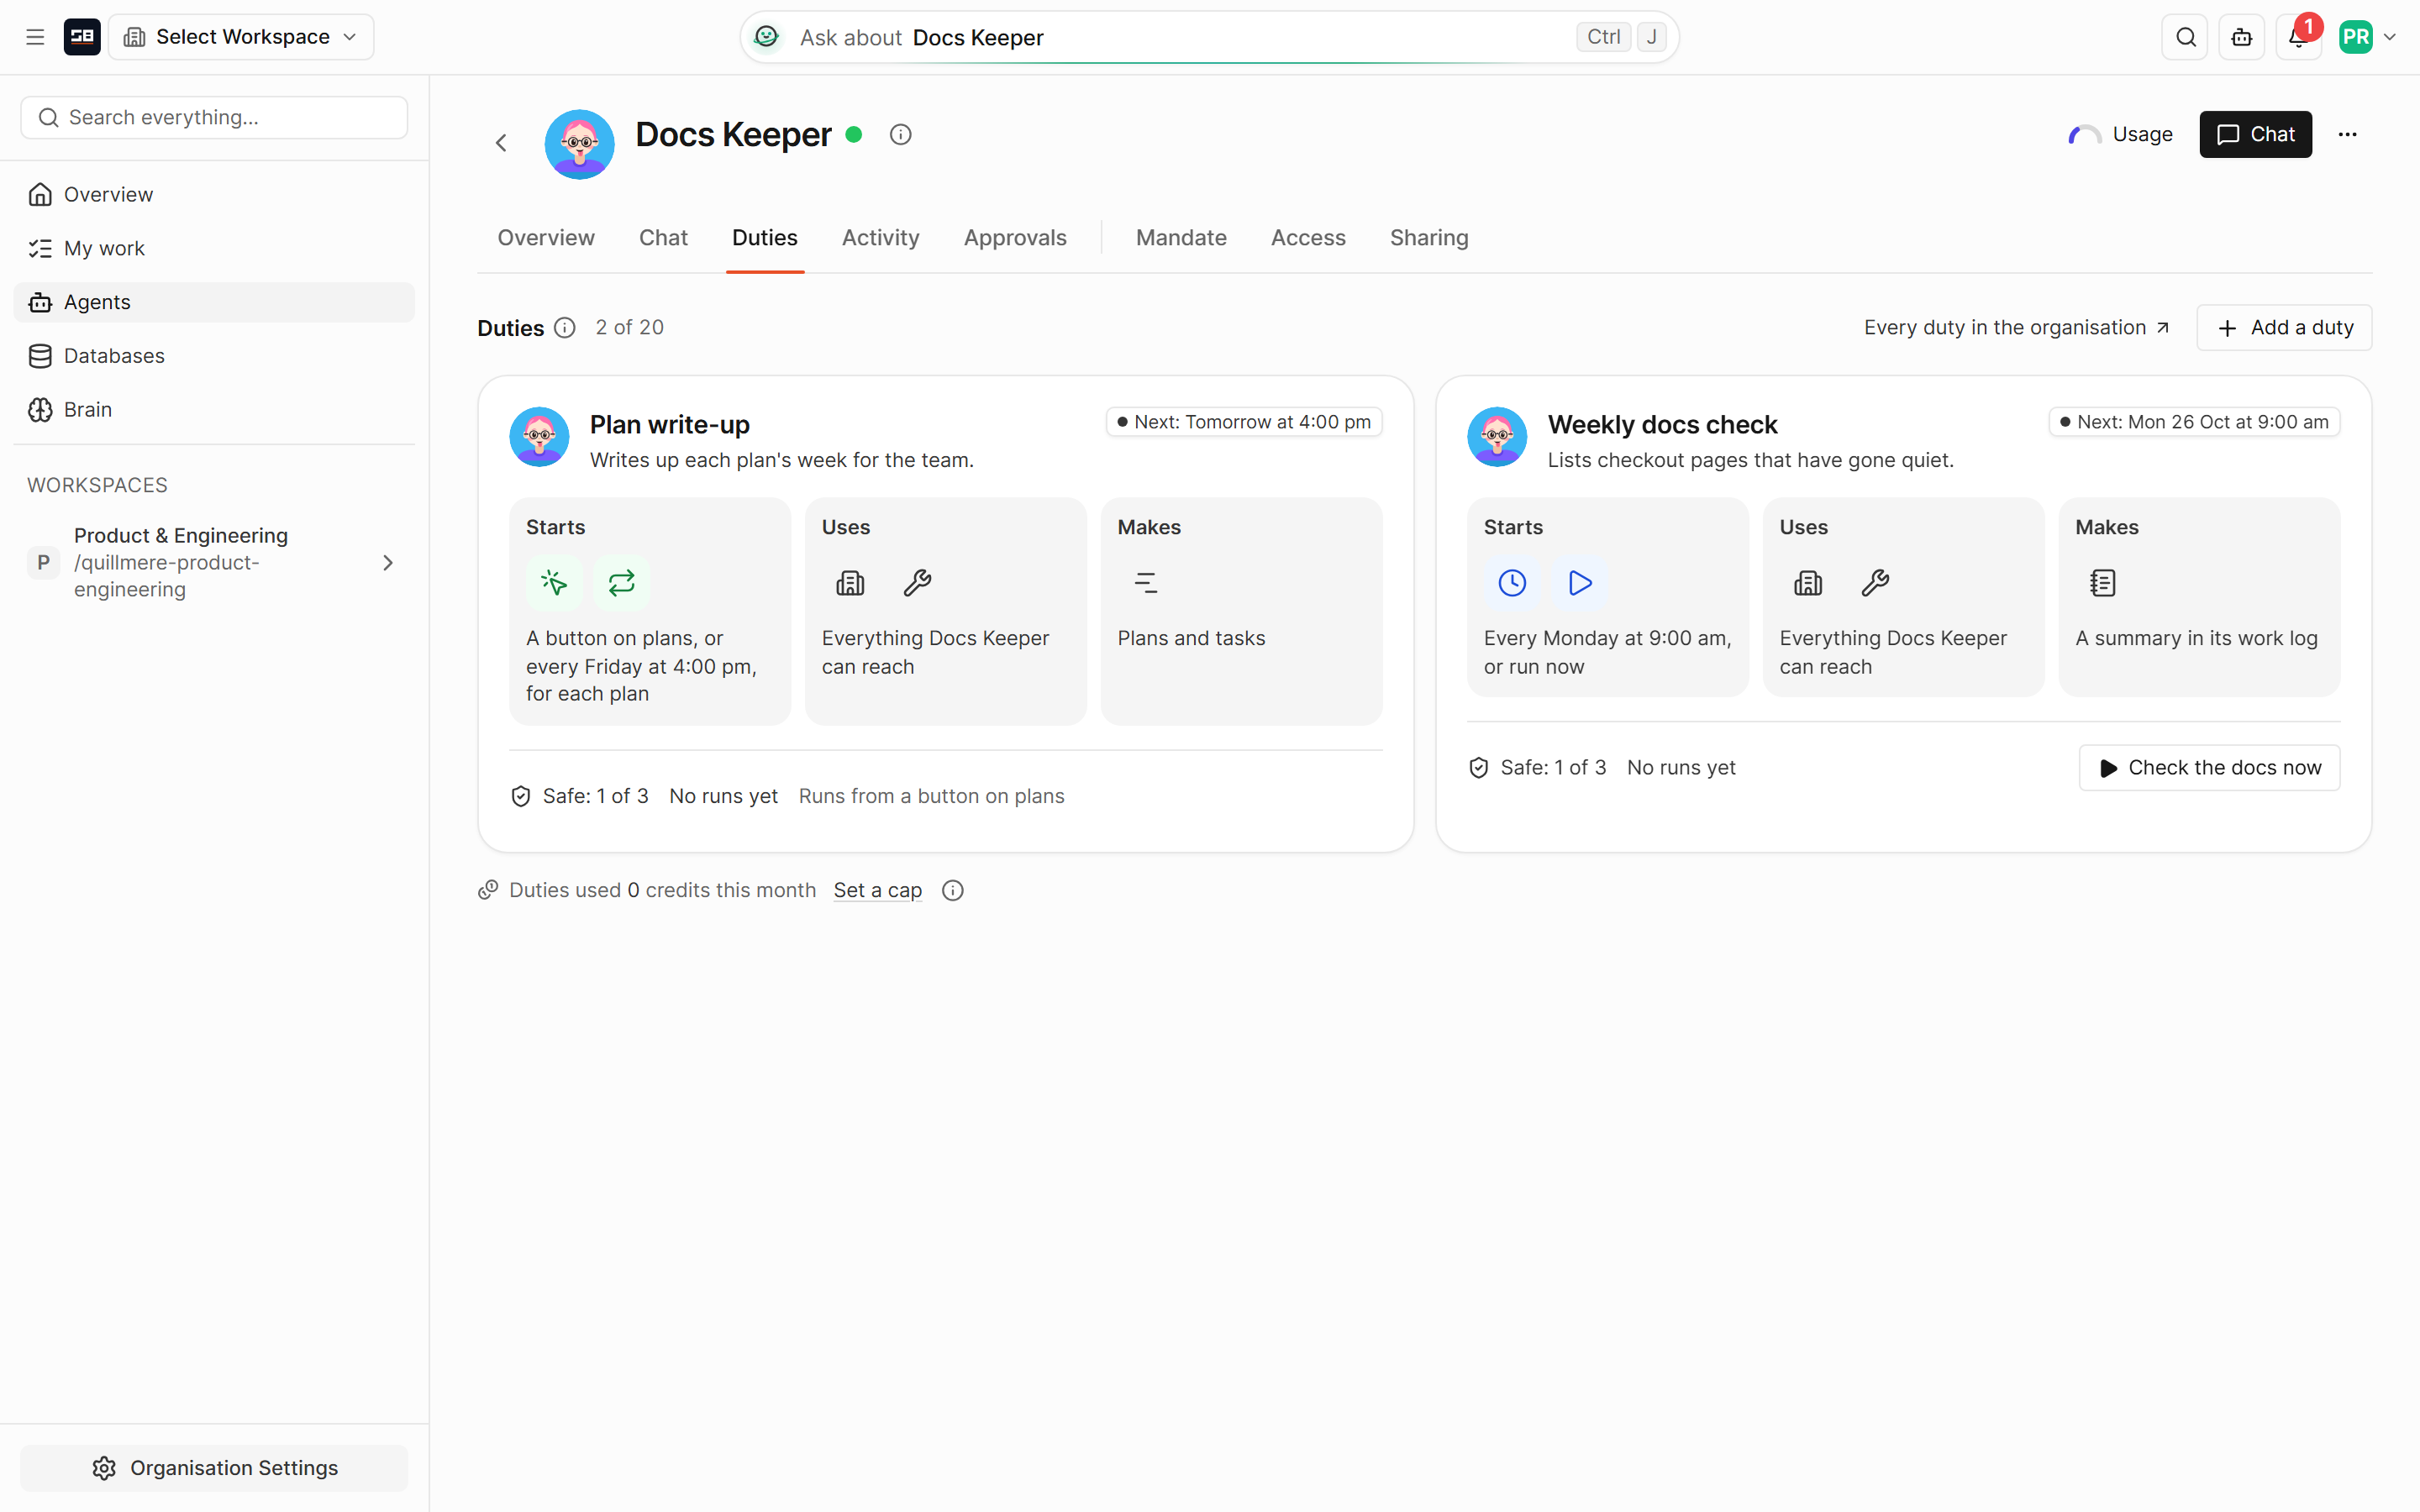The height and width of the screenshot is (1512, 2420).
Task: Click the Check the docs now button
Action: click(x=2209, y=768)
